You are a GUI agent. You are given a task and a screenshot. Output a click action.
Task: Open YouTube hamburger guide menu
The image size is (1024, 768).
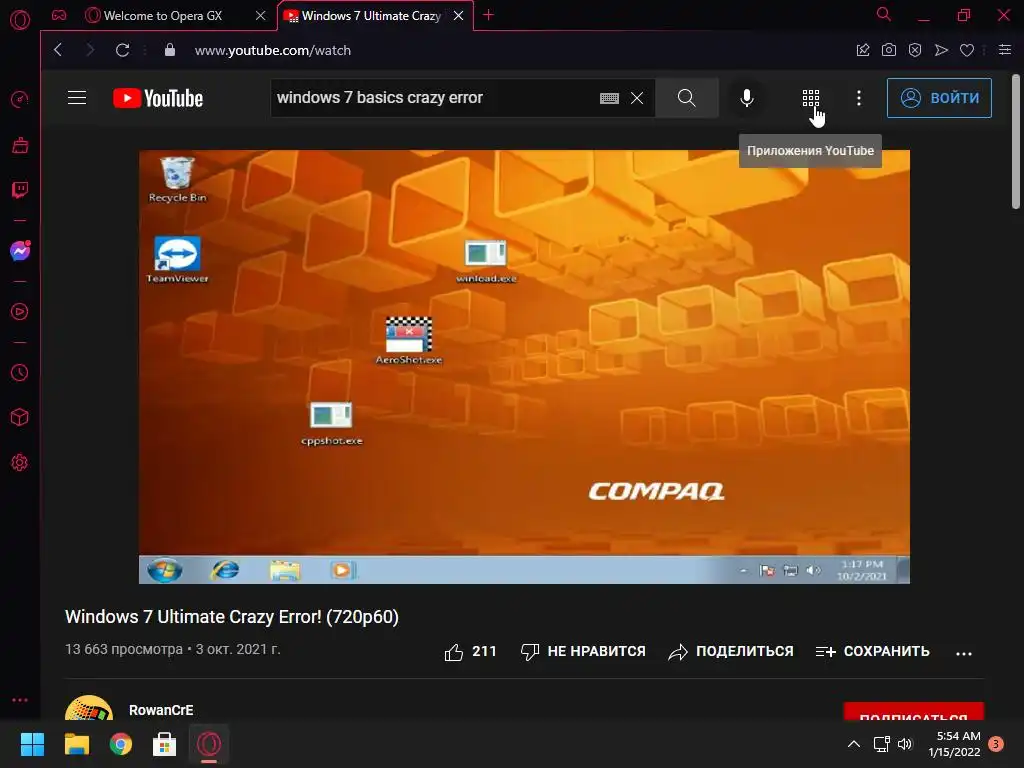coord(77,98)
